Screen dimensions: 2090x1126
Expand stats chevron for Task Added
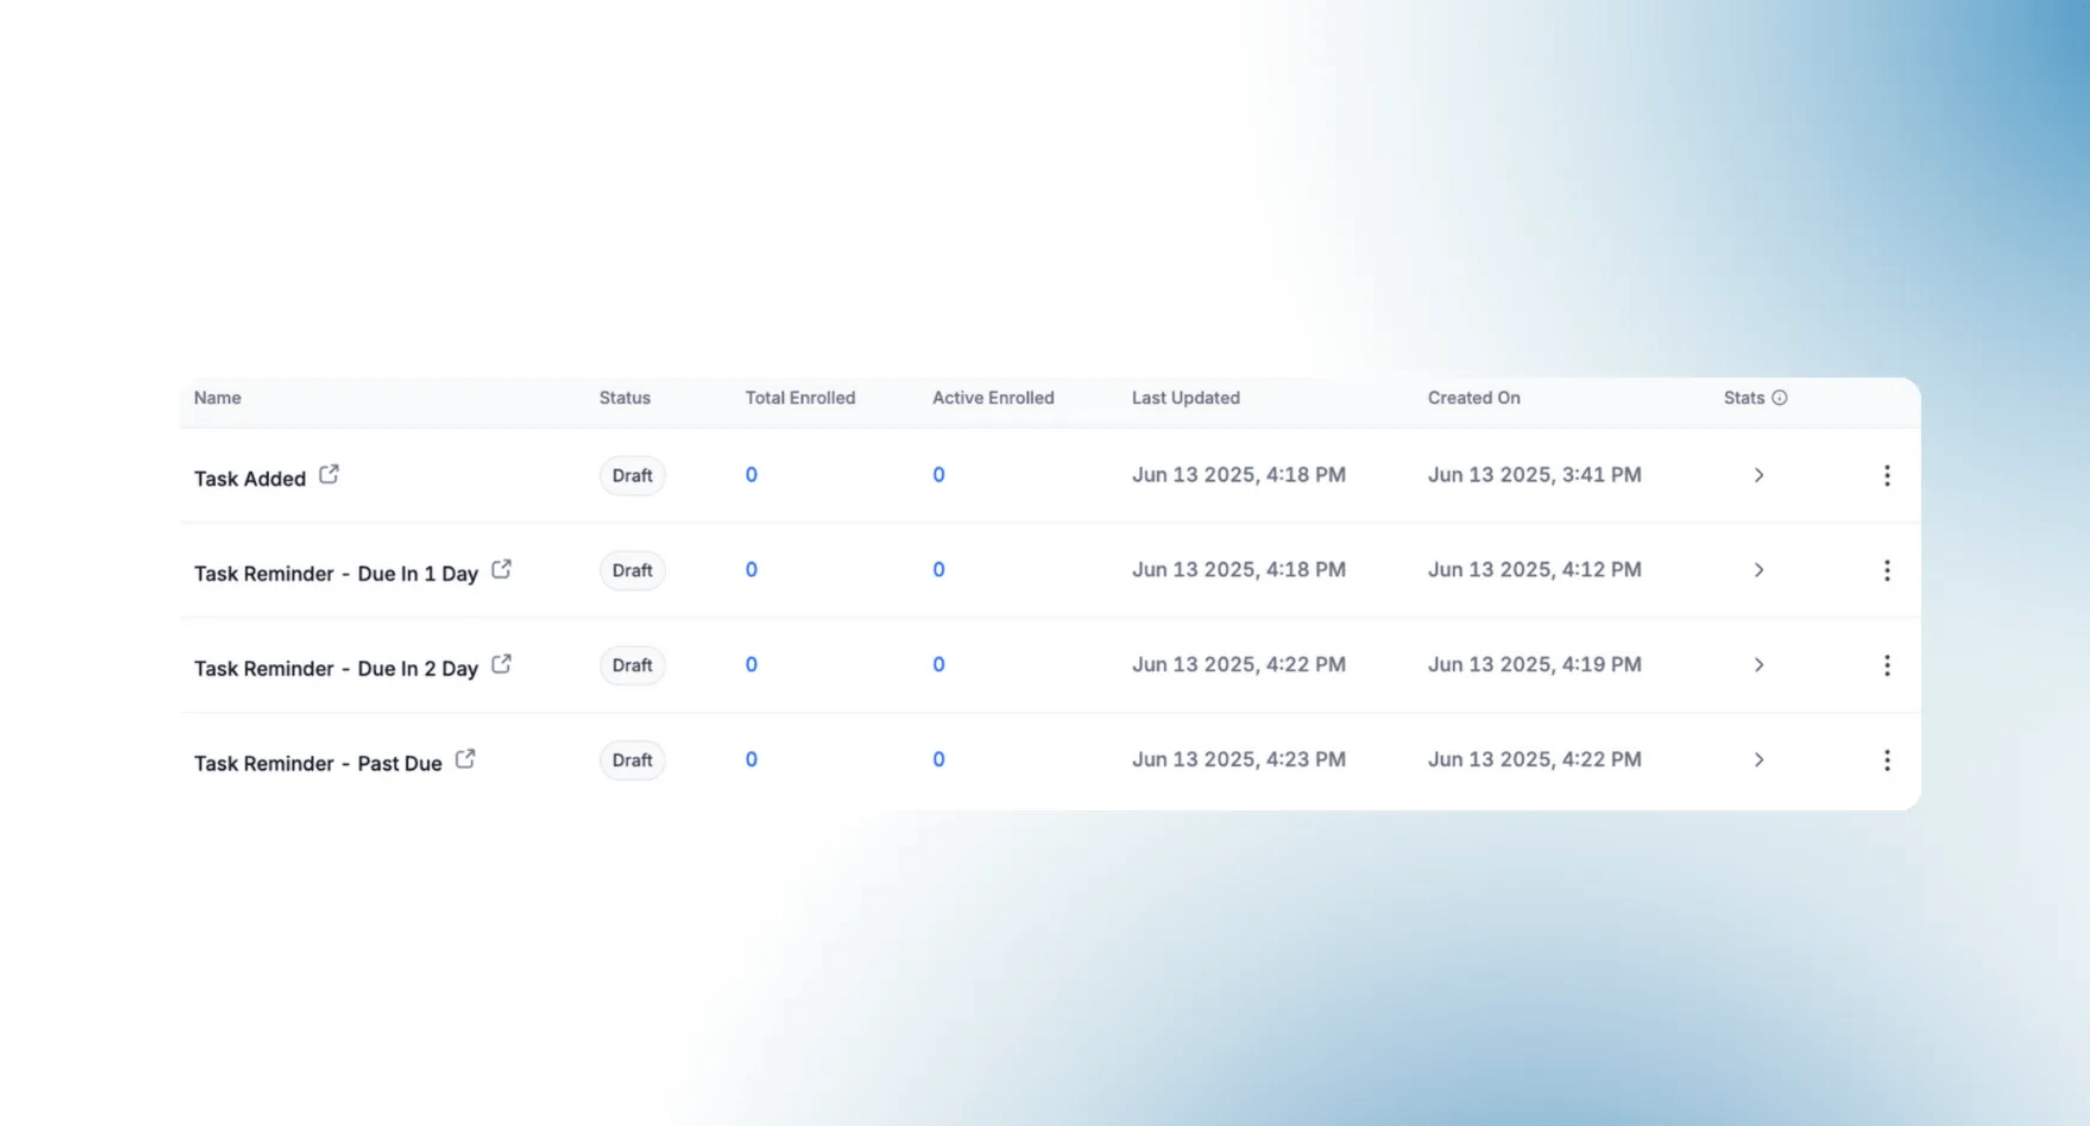point(1759,476)
